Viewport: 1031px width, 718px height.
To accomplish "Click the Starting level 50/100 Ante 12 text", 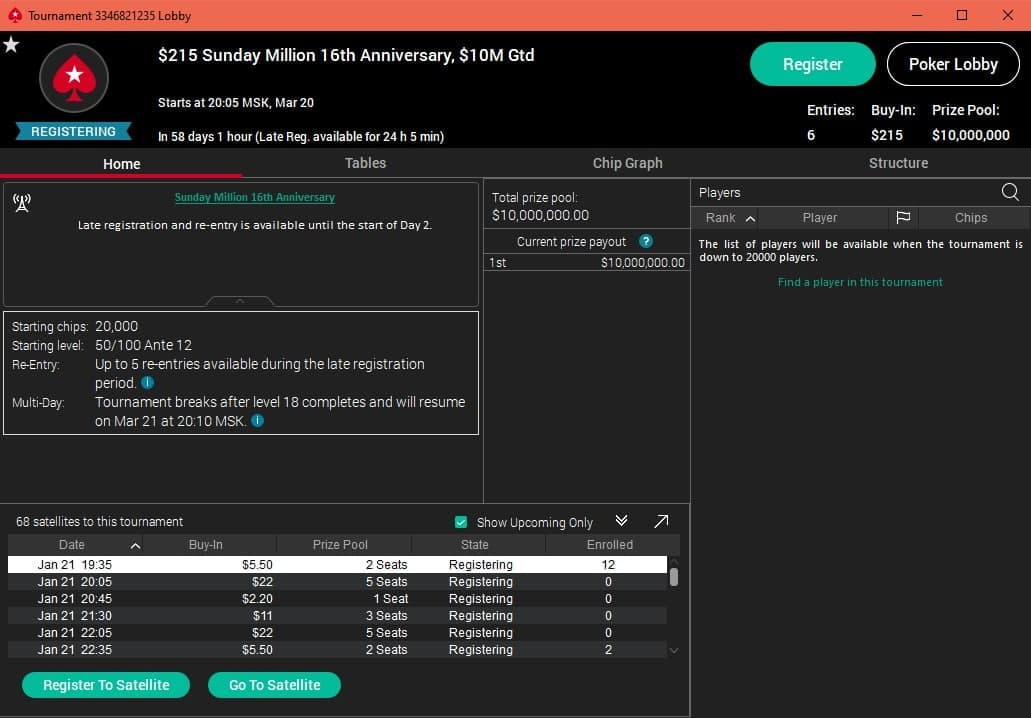I will click(x=143, y=345).
